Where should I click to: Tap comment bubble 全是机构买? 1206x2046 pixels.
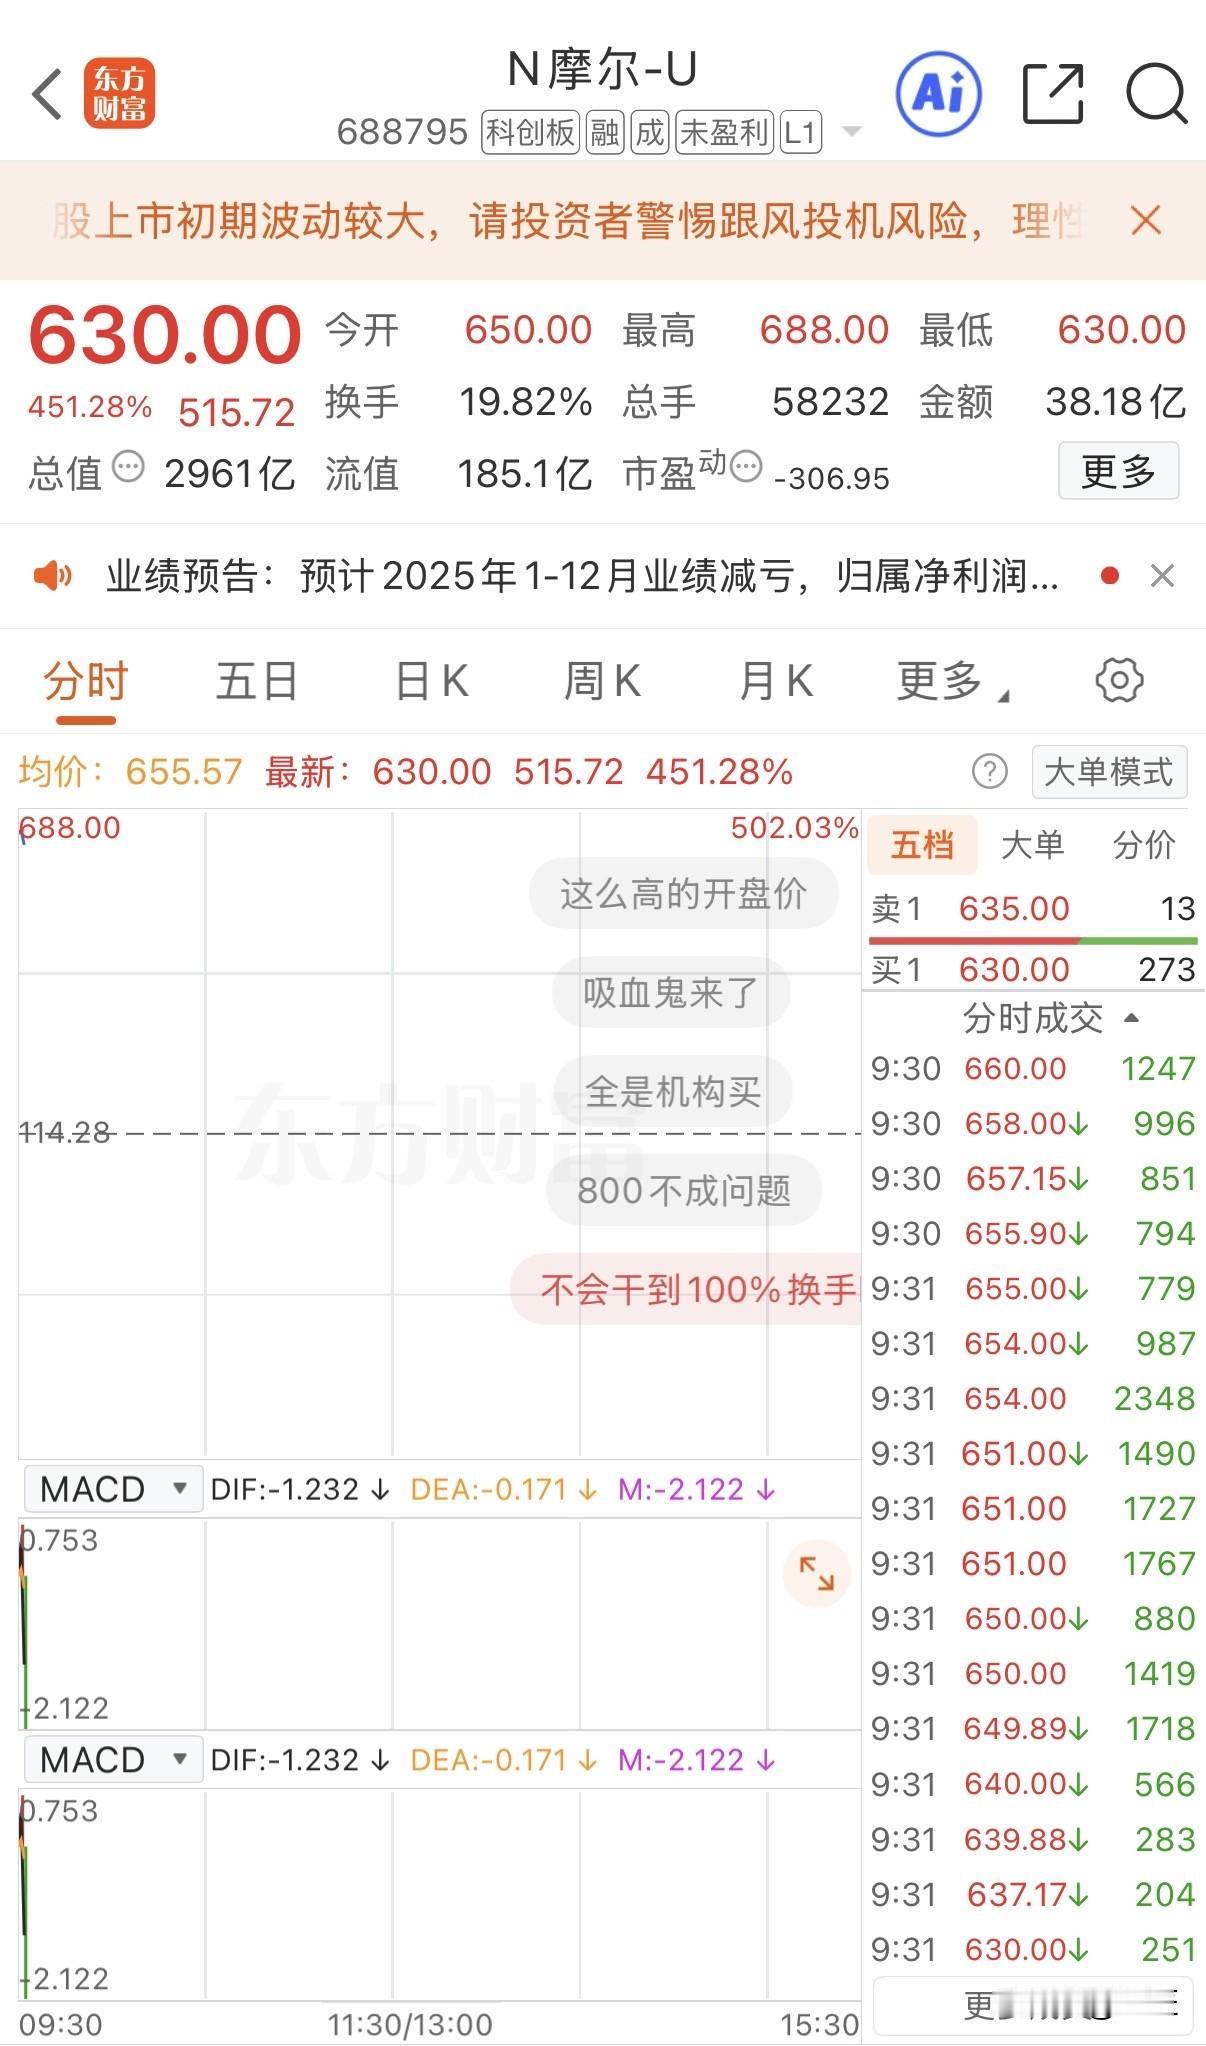tap(673, 1091)
